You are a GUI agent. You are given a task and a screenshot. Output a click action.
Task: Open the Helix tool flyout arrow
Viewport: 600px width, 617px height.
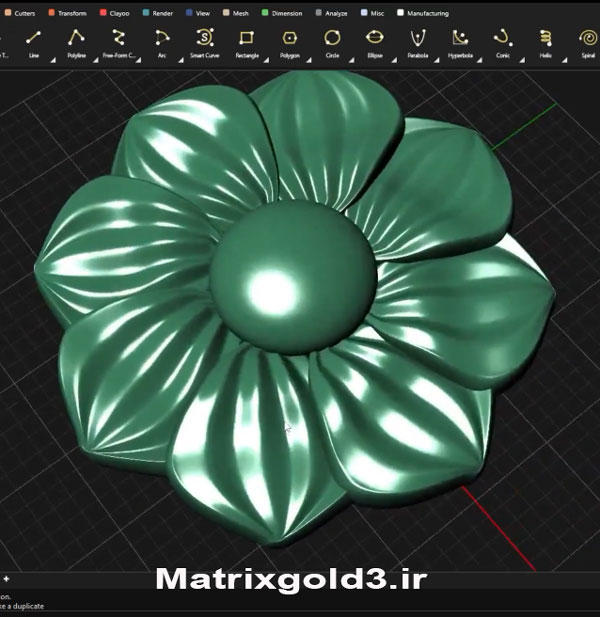pyautogui.click(x=565, y=60)
